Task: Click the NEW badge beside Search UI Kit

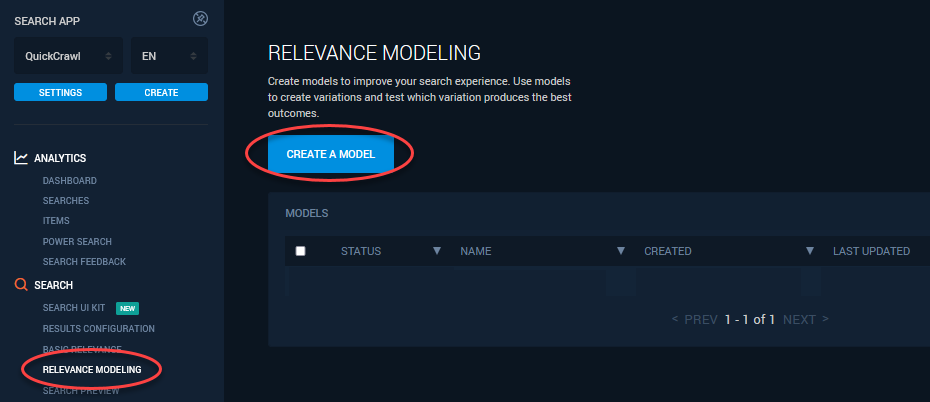Action: (x=127, y=308)
